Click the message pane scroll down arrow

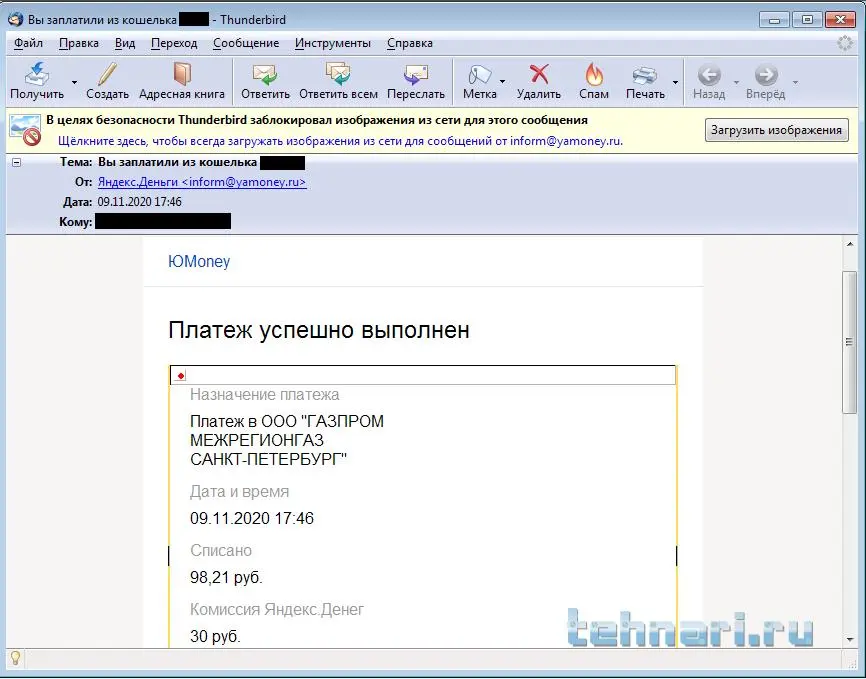pos(849,640)
